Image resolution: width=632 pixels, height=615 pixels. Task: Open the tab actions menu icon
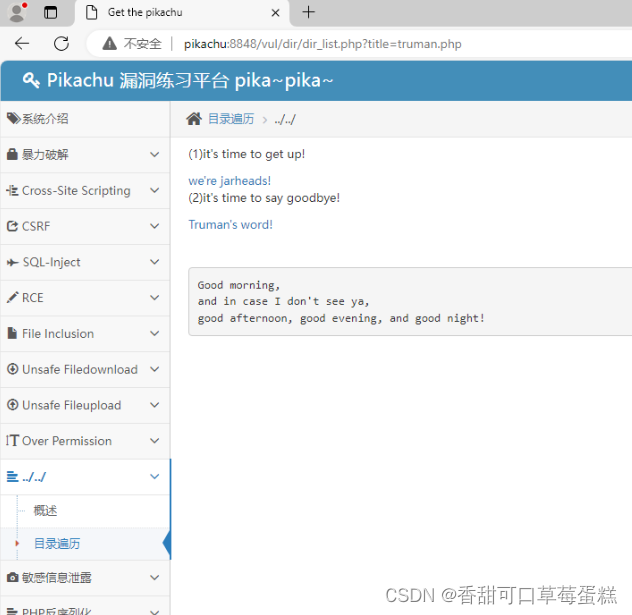tap(50, 12)
